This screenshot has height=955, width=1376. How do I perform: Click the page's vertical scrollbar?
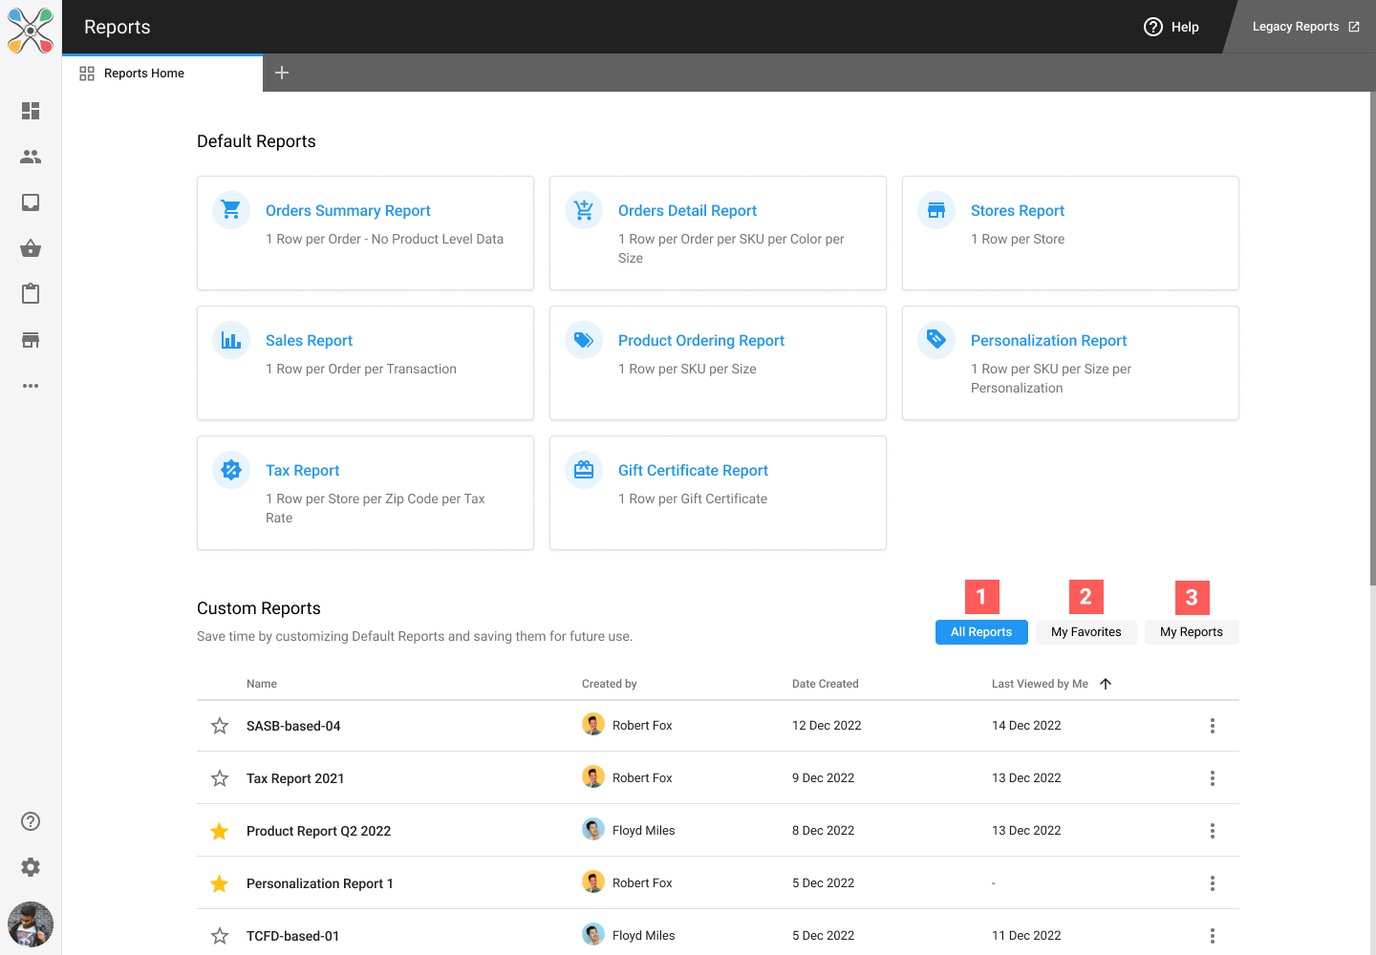pyautogui.click(x=1371, y=340)
